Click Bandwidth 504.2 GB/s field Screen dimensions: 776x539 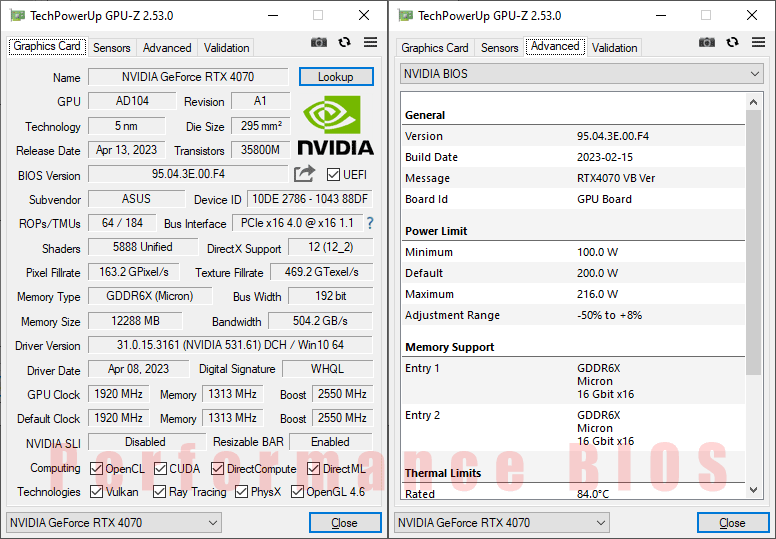pyautogui.click(x=320, y=321)
